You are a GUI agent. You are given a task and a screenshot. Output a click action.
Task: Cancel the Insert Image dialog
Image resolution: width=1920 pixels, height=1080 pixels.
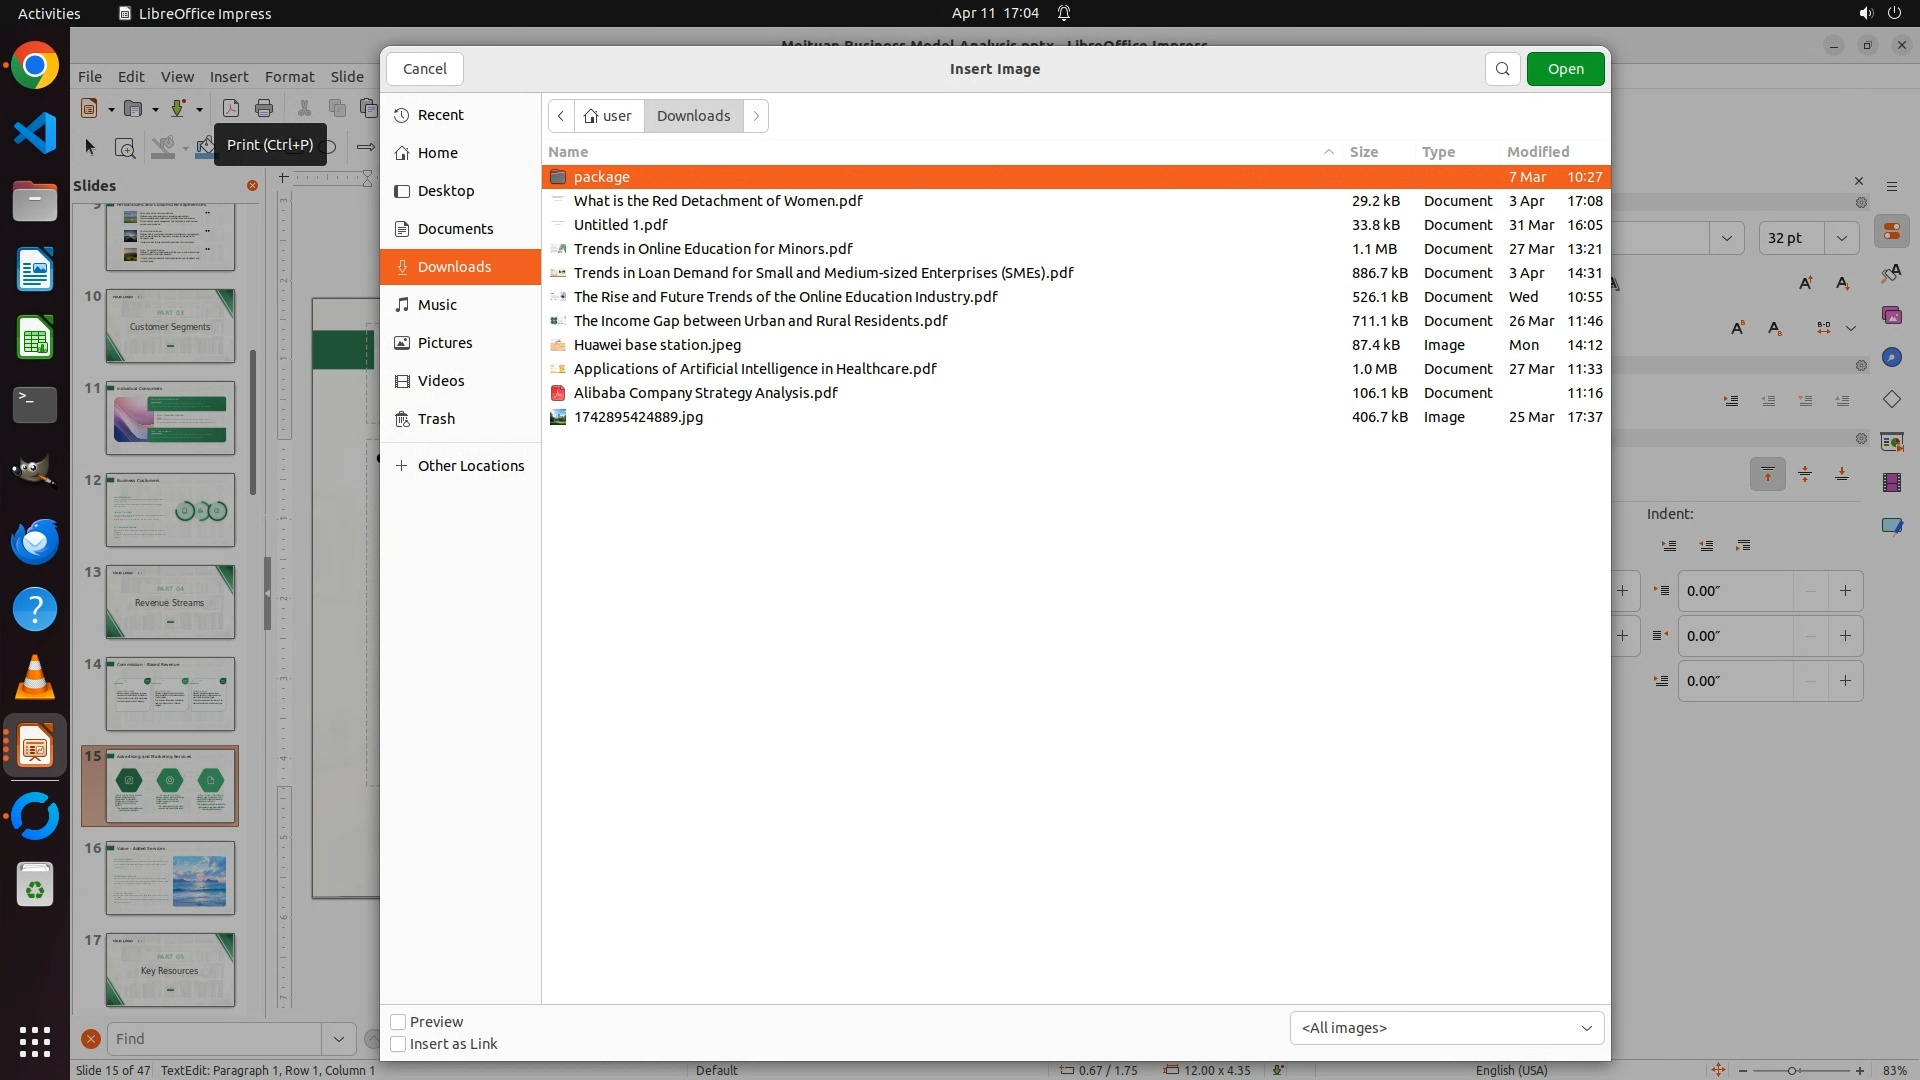(424, 69)
